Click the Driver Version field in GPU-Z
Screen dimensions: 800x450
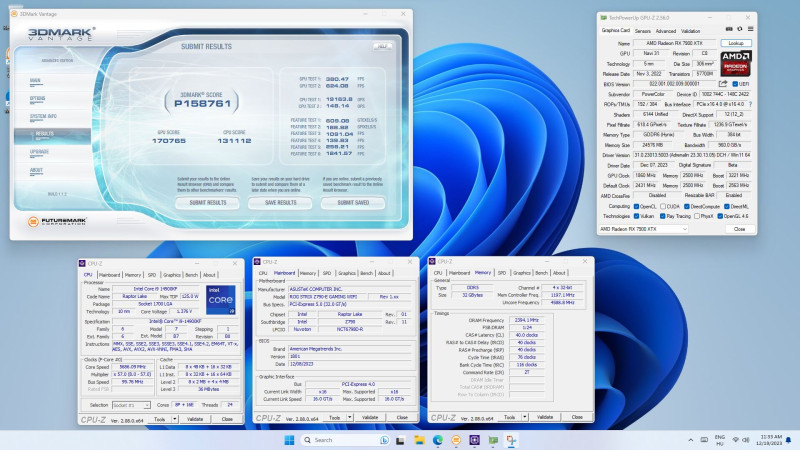tap(692, 155)
